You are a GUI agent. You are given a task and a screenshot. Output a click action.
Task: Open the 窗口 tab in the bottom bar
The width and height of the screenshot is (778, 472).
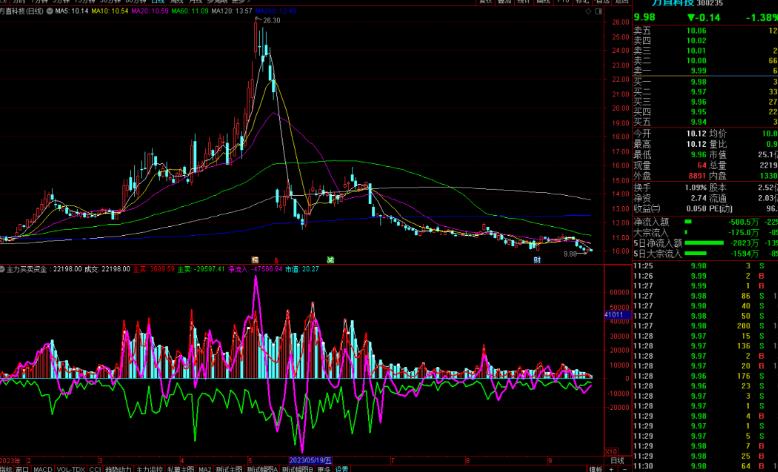[22, 469]
